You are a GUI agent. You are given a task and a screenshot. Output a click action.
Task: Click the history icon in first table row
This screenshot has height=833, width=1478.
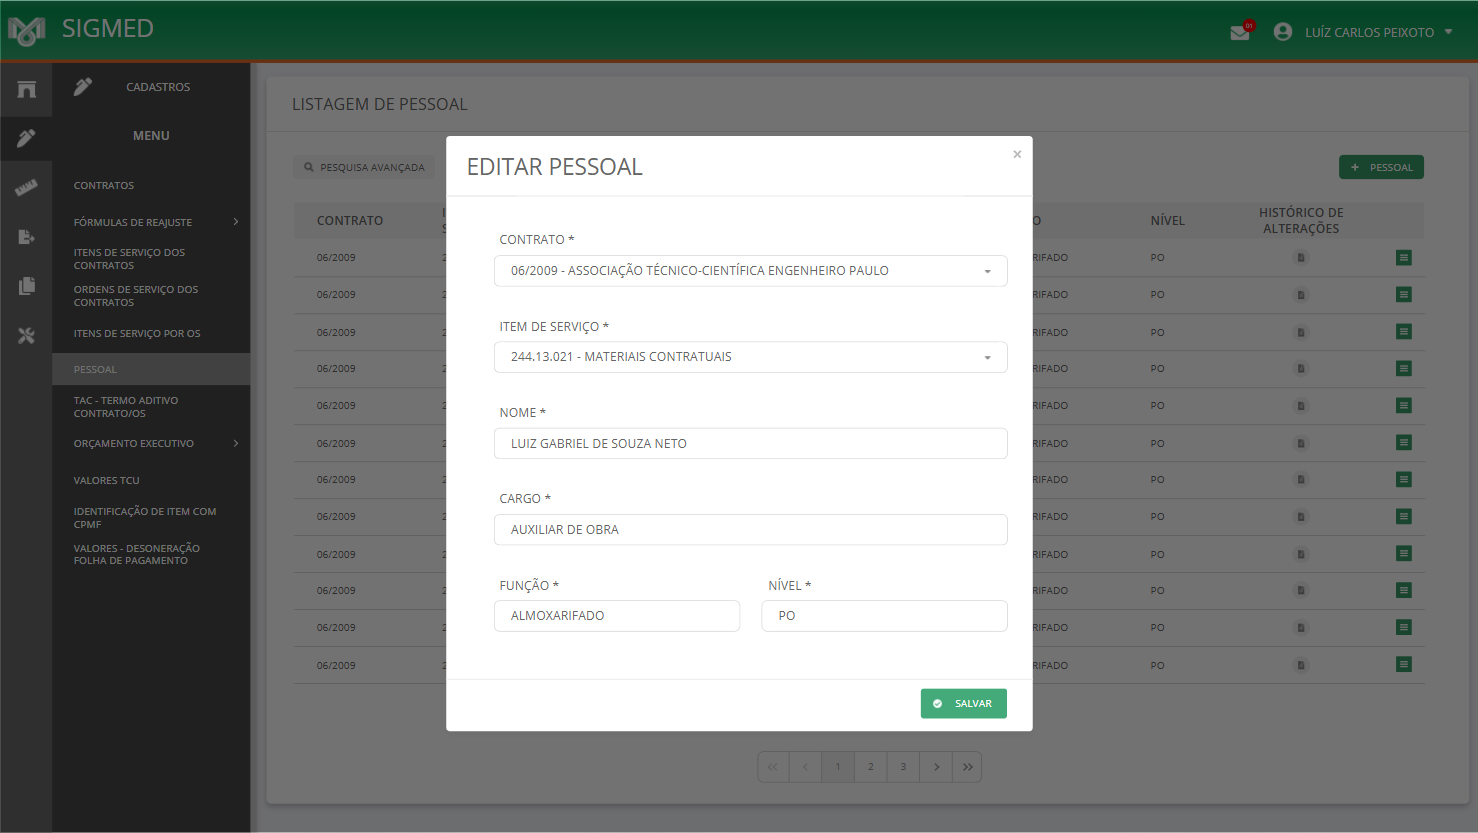(x=1301, y=258)
